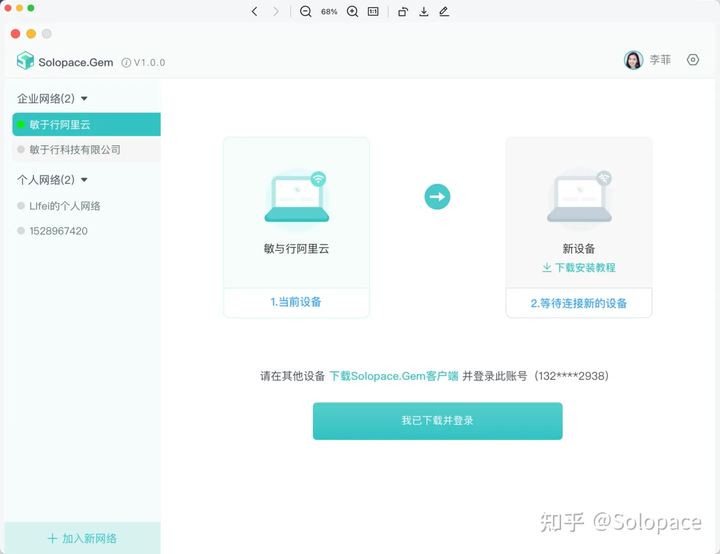The image size is (720, 554).
Task: Close the inner app window with red button
Action: (x=16, y=34)
